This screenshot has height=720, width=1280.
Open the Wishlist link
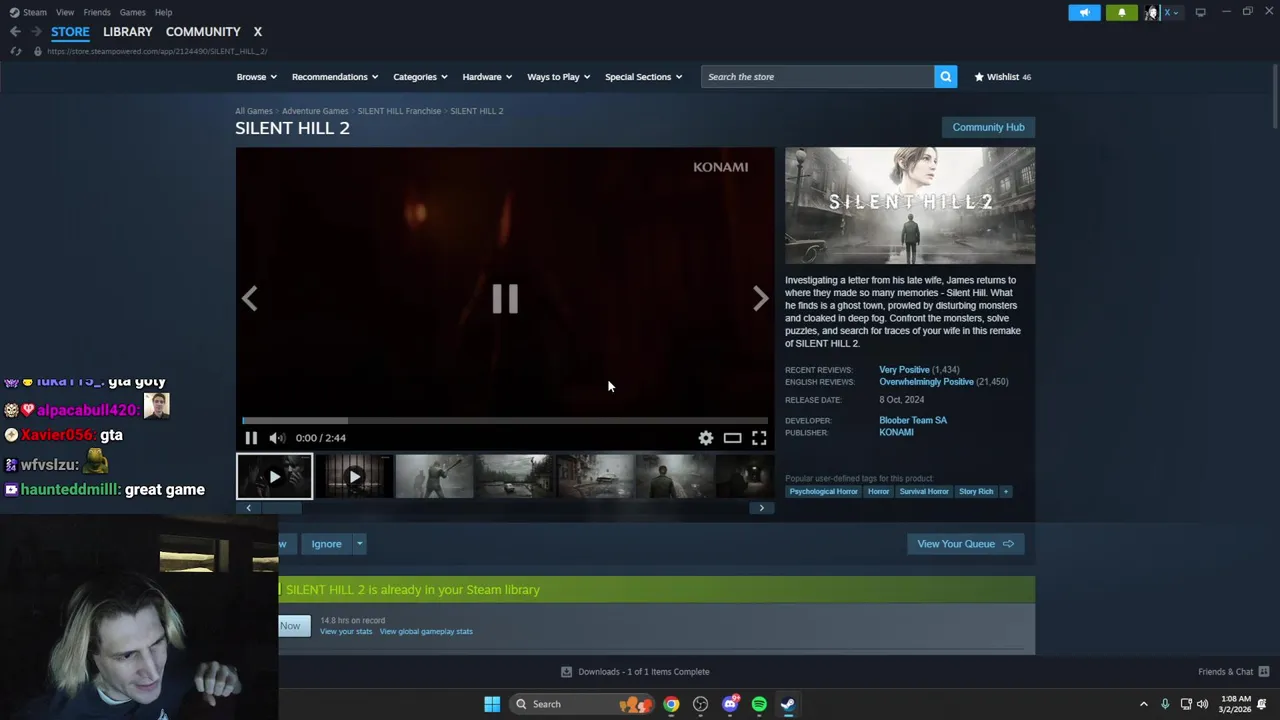[1003, 77]
